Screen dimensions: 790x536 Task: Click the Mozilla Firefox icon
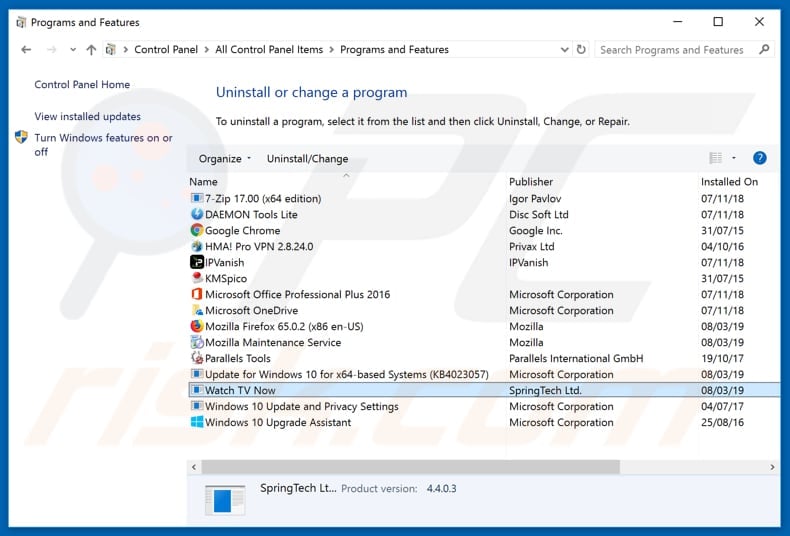(196, 326)
